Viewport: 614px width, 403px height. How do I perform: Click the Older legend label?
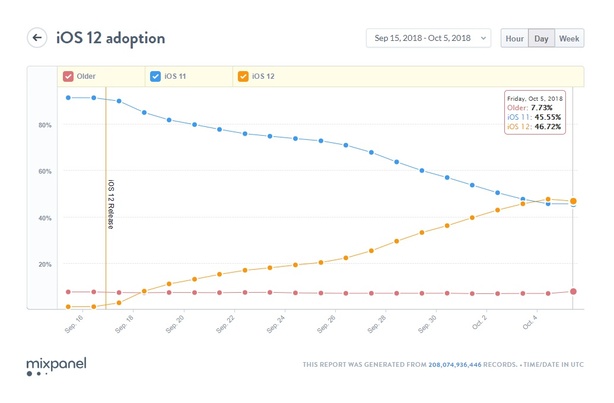(x=87, y=76)
